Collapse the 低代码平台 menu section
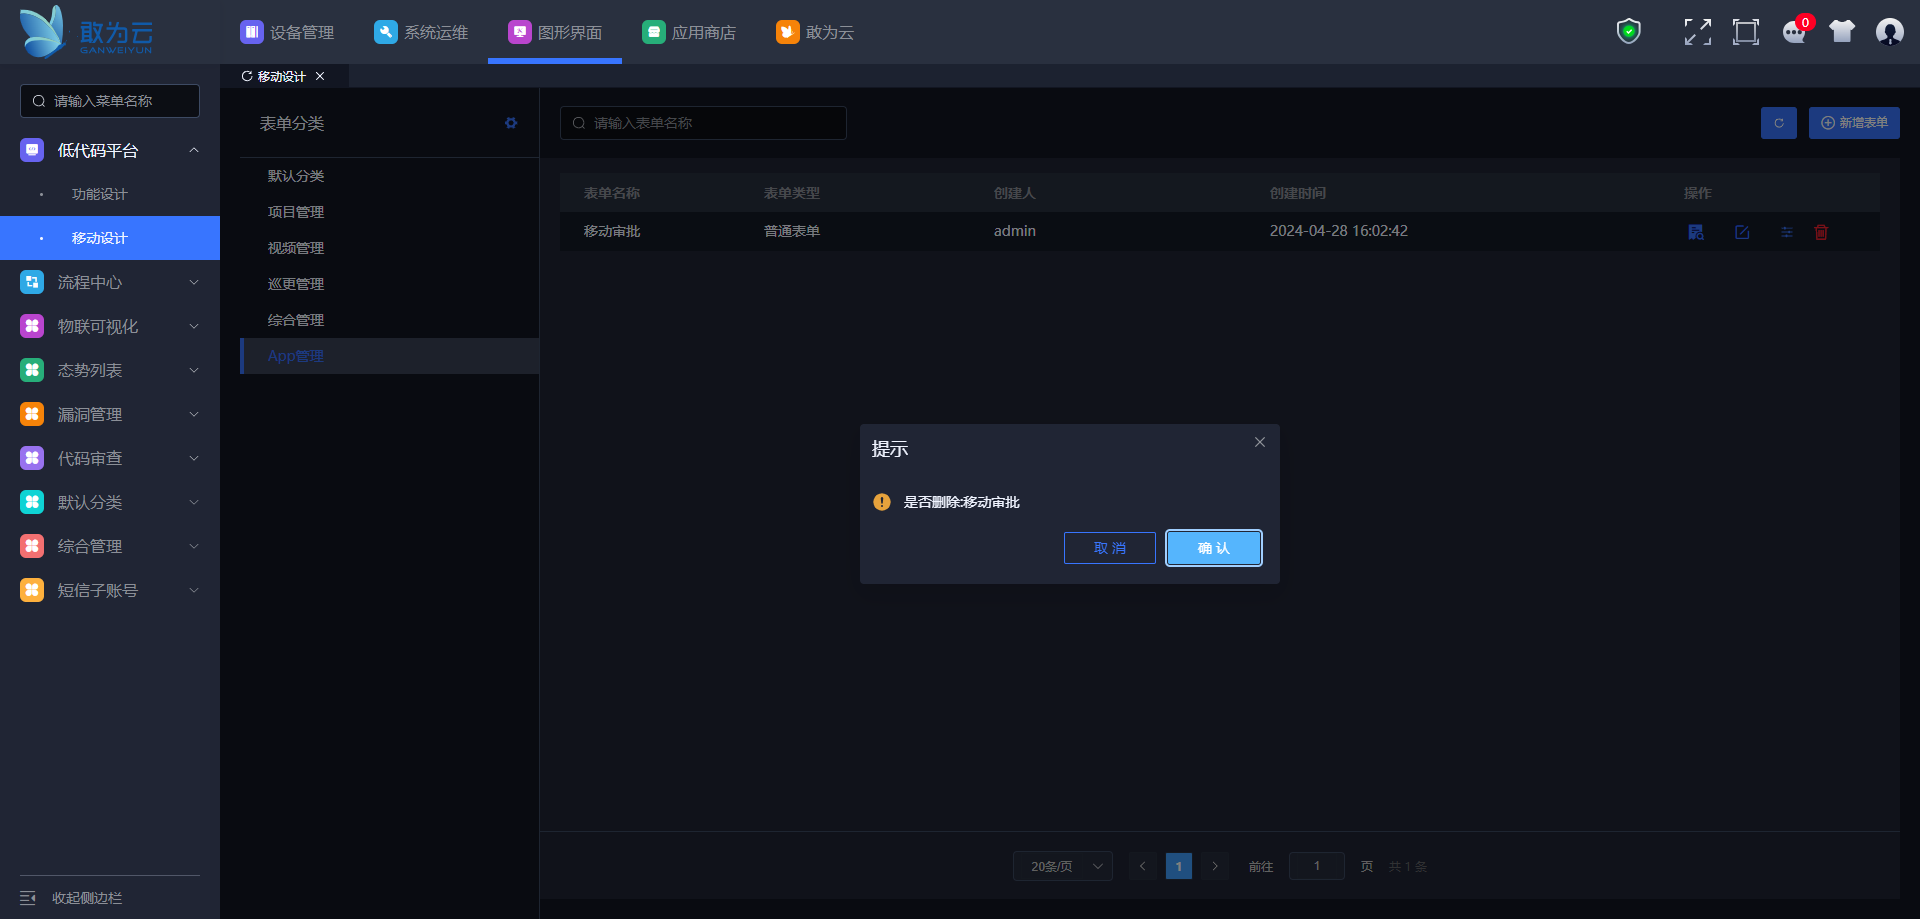The image size is (1920, 919). (x=193, y=151)
